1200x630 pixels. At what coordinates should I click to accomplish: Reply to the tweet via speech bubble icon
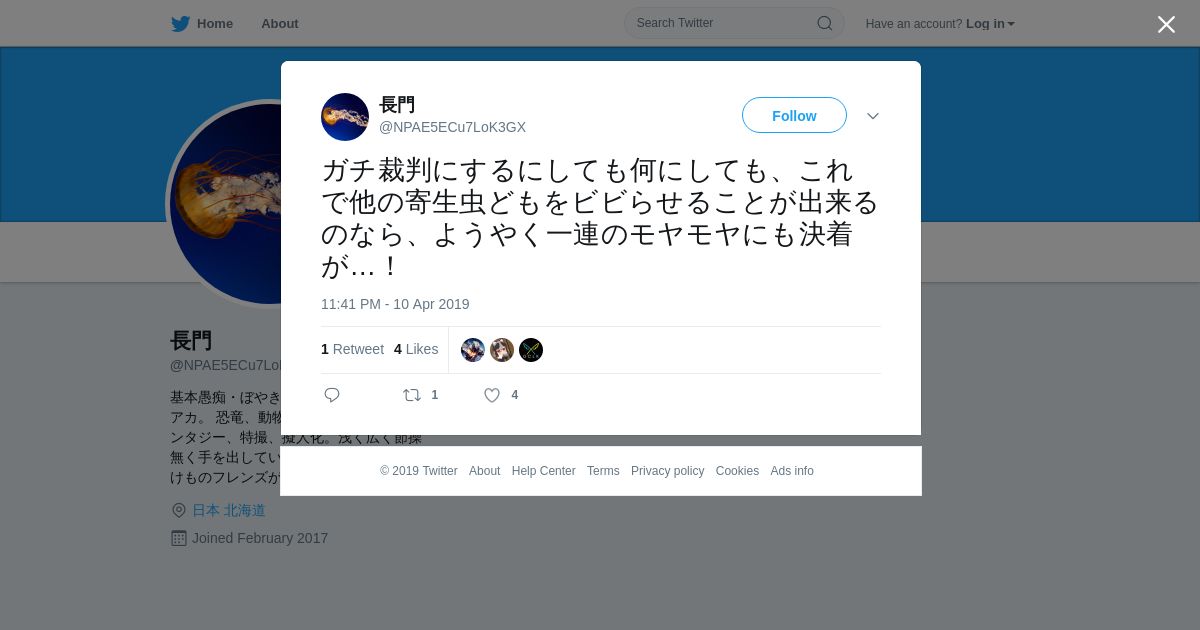(332, 395)
